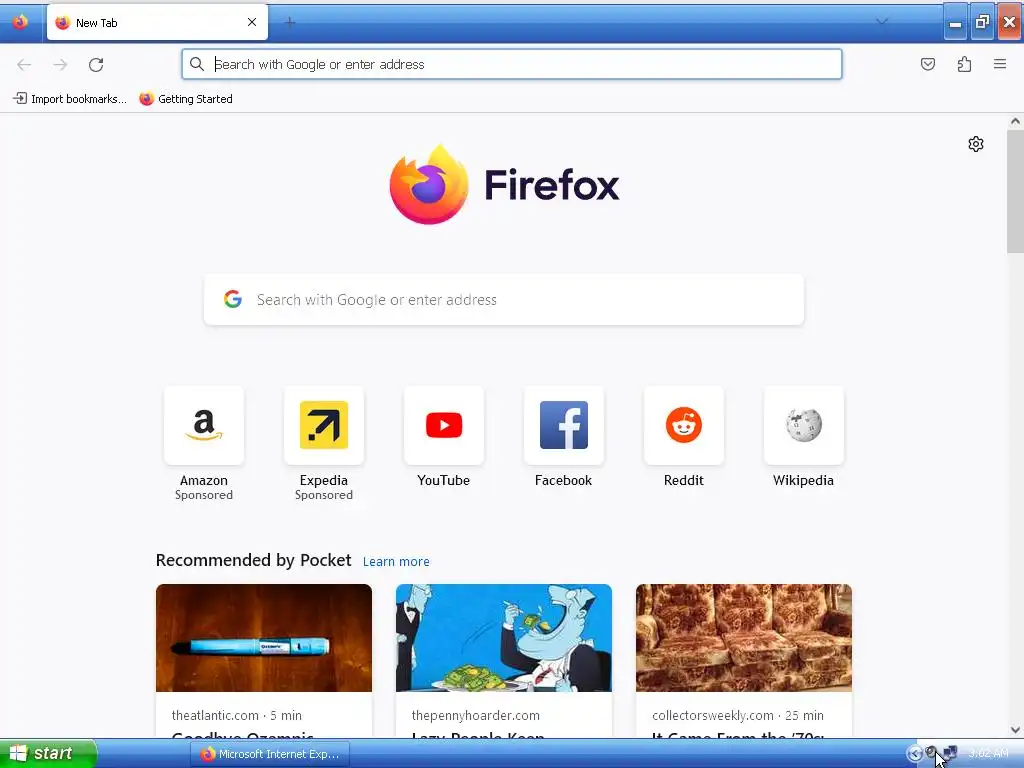Open the Windows start menu
The width and height of the screenshot is (1024, 768).
click(48, 754)
